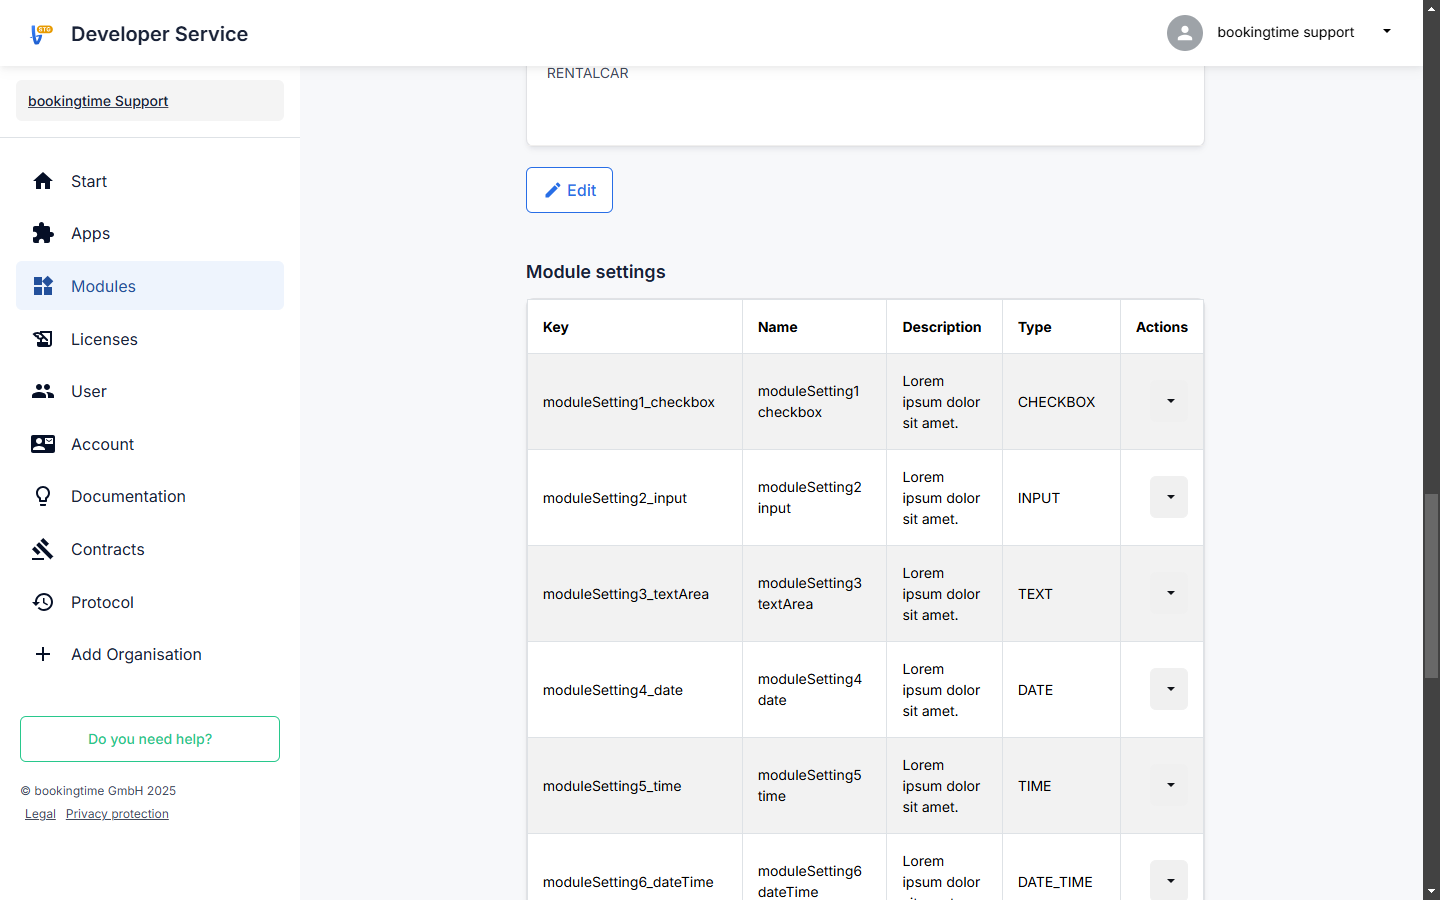Open the Privacy protection link
The image size is (1440, 900).
117,814
